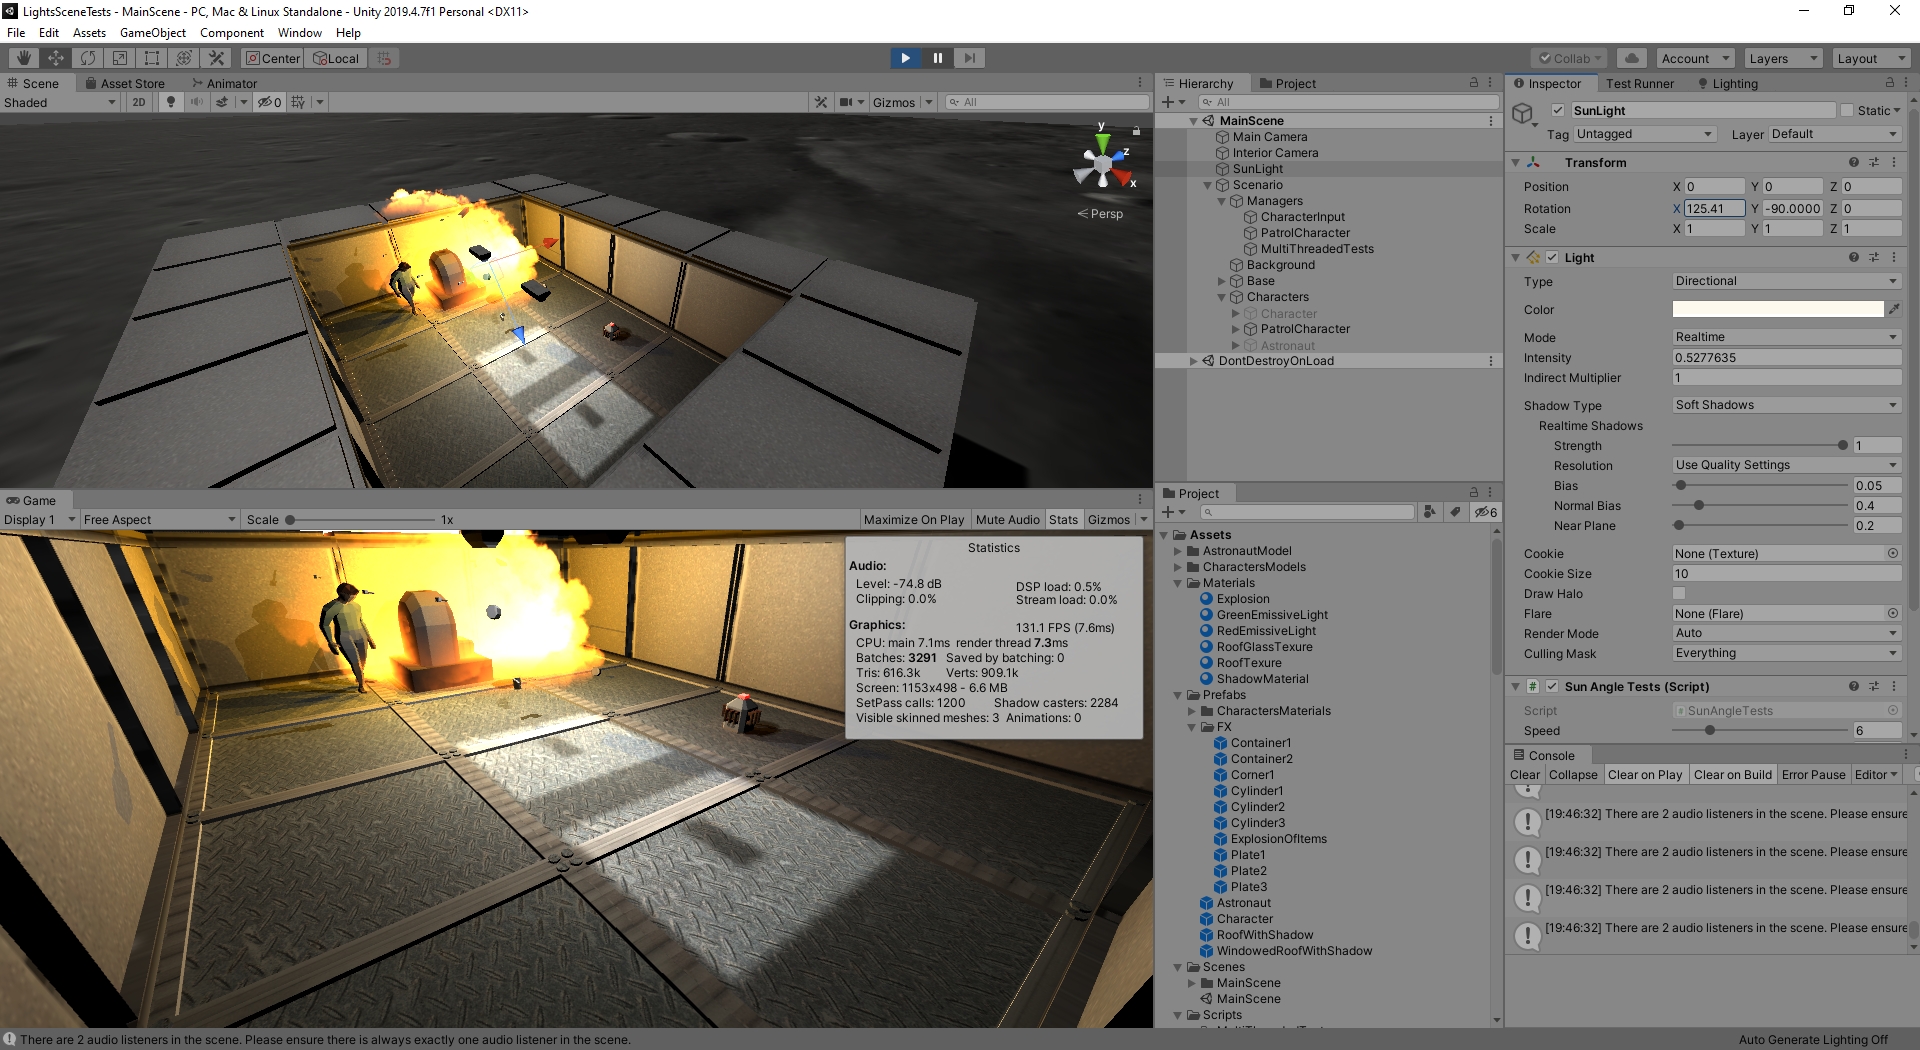This screenshot has width=1920, height=1050.
Task: Open Transform component help icon
Action: (1854, 162)
